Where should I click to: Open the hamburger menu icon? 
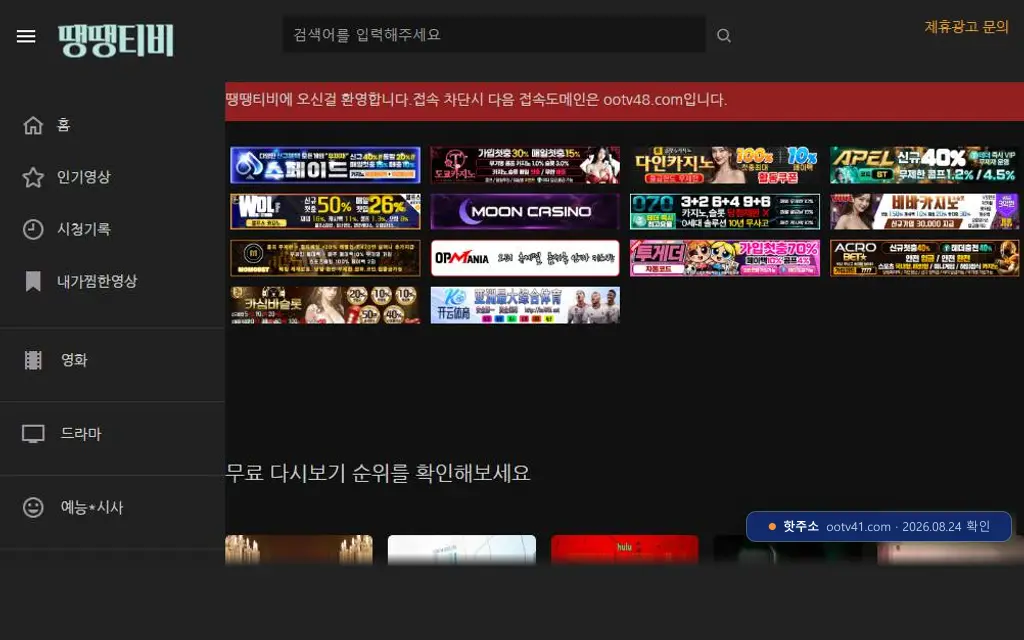tap(26, 36)
